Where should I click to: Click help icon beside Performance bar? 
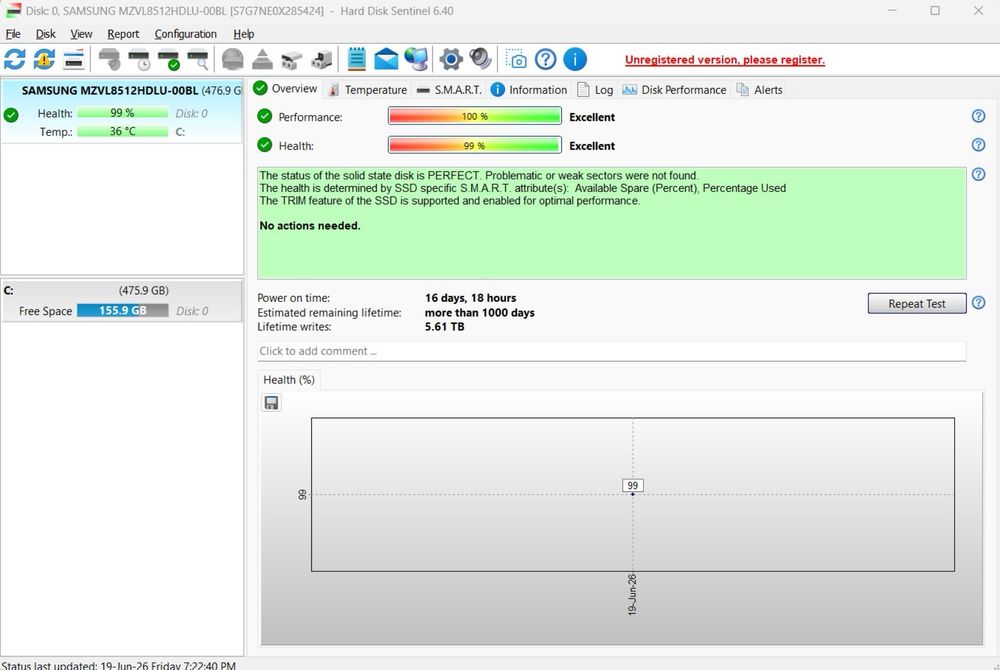(978, 116)
